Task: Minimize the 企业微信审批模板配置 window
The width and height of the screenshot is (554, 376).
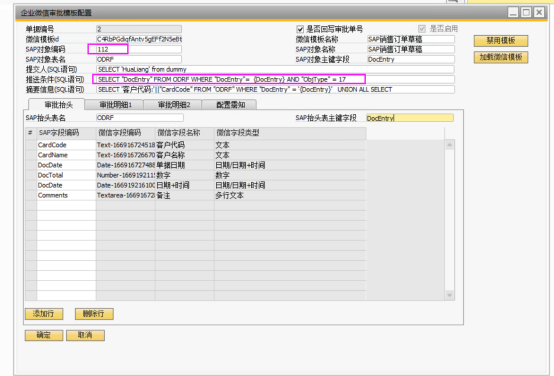Action: coord(513,13)
